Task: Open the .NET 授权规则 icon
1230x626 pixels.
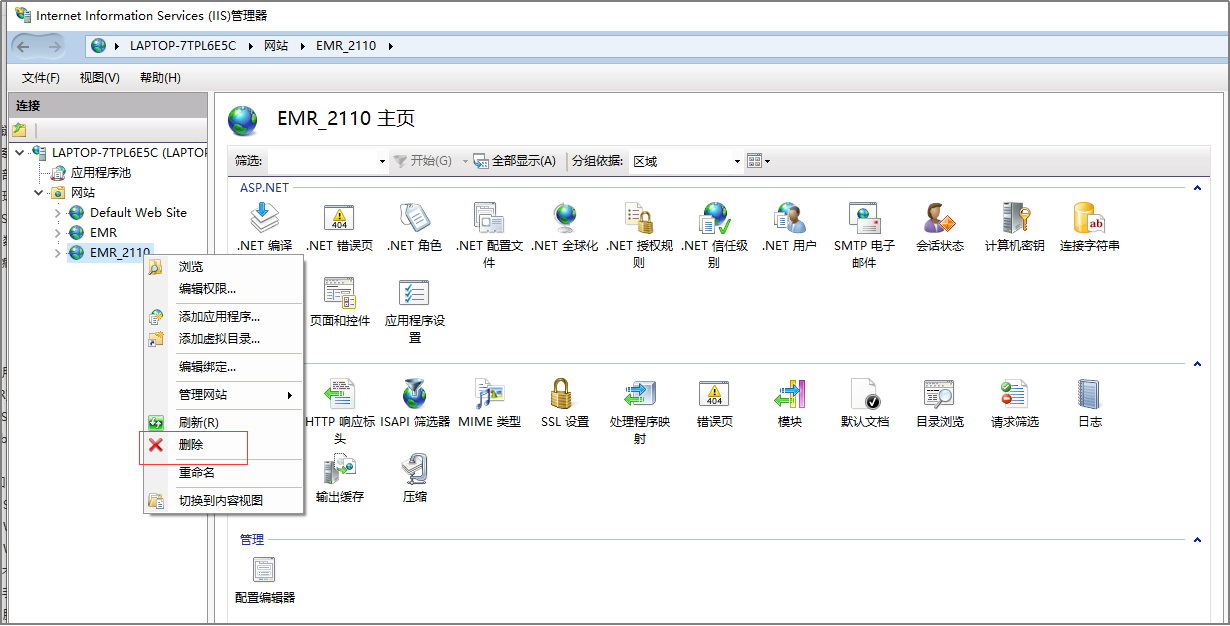Action: (x=639, y=217)
